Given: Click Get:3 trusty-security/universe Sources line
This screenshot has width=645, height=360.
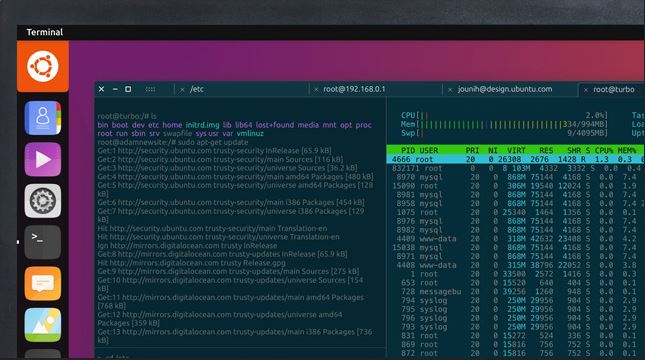Looking at the screenshot, I should pyautogui.click(x=227, y=168).
